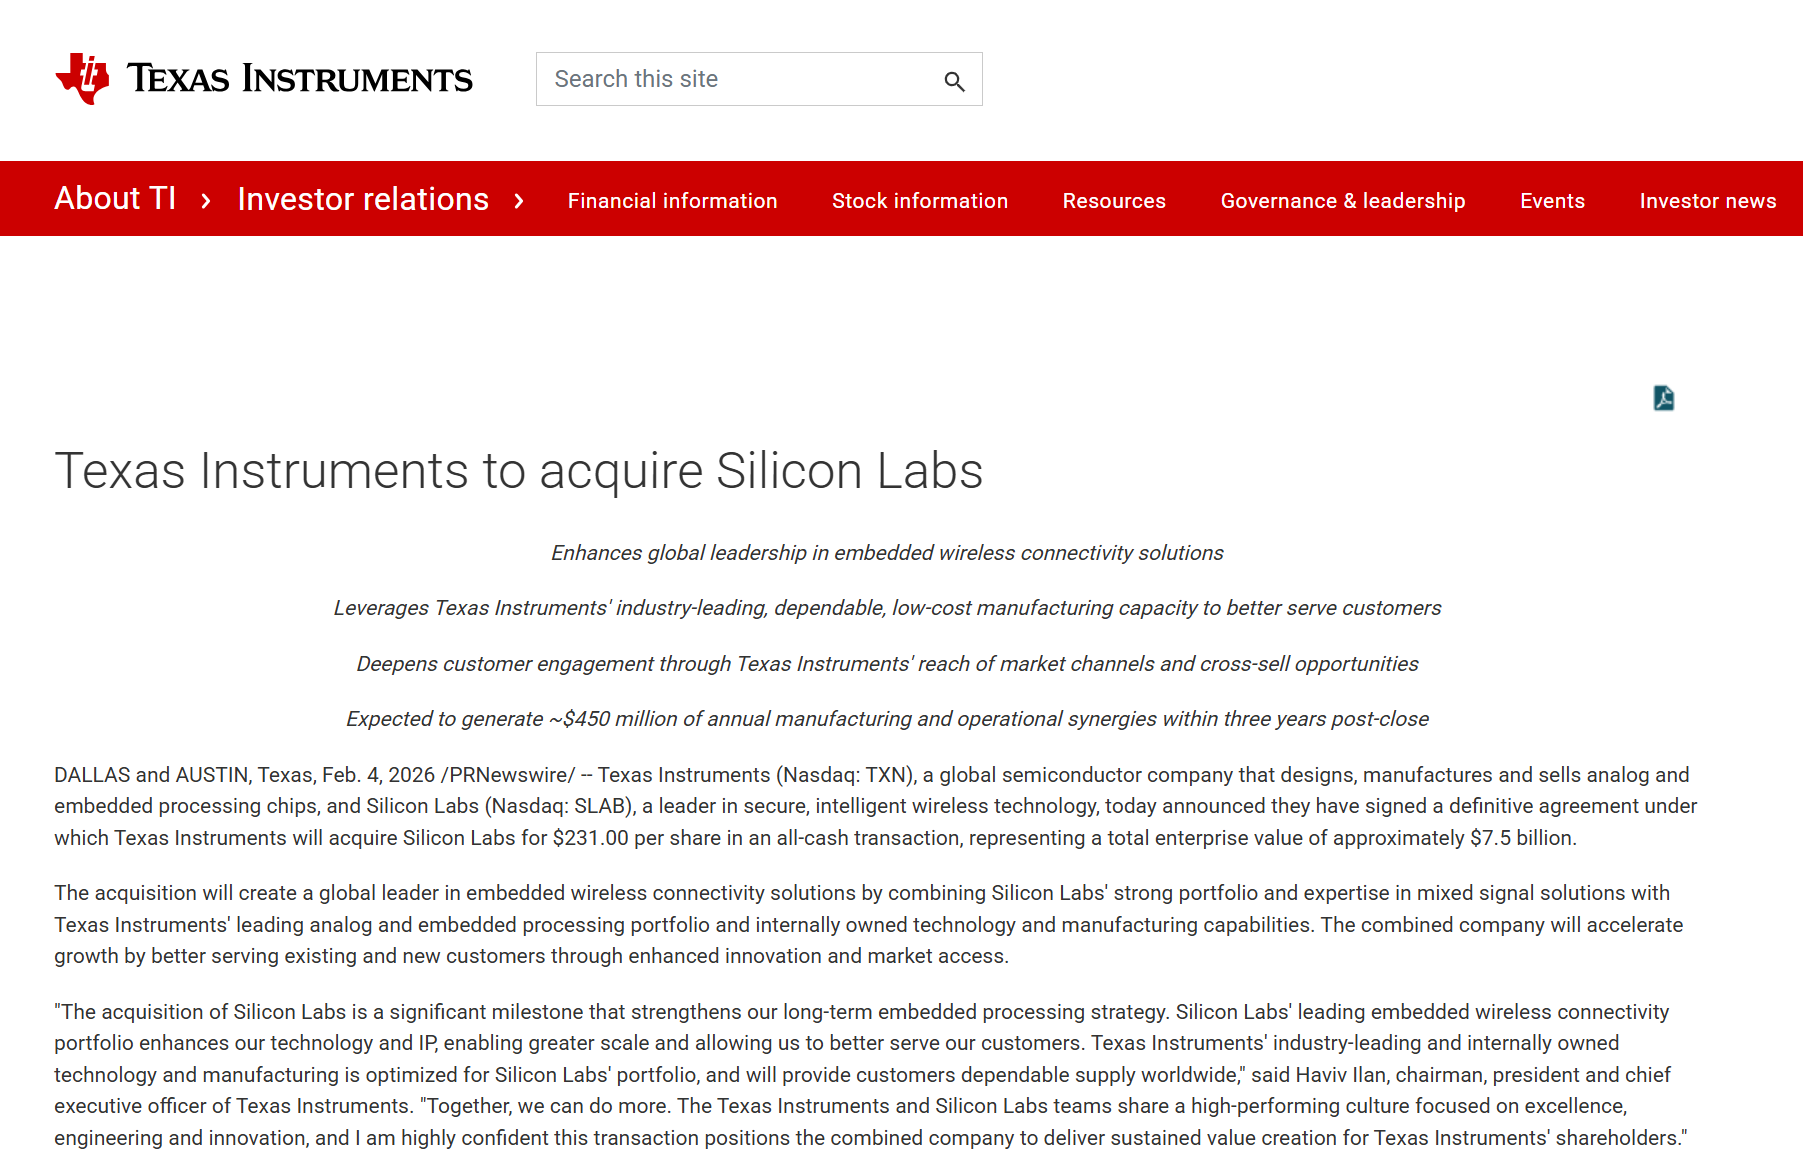The height and width of the screenshot is (1158, 1803).
Task: Click the headline about acquiring Silicon Labs
Action: (518, 471)
